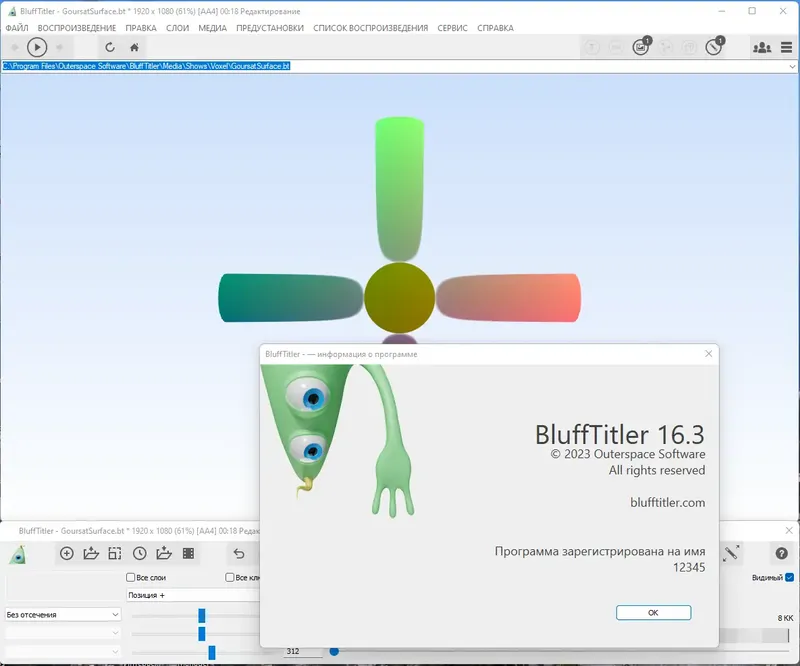This screenshot has height=666, width=800.
Task: Open the community/people icon on top toolbar
Action: (761, 47)
